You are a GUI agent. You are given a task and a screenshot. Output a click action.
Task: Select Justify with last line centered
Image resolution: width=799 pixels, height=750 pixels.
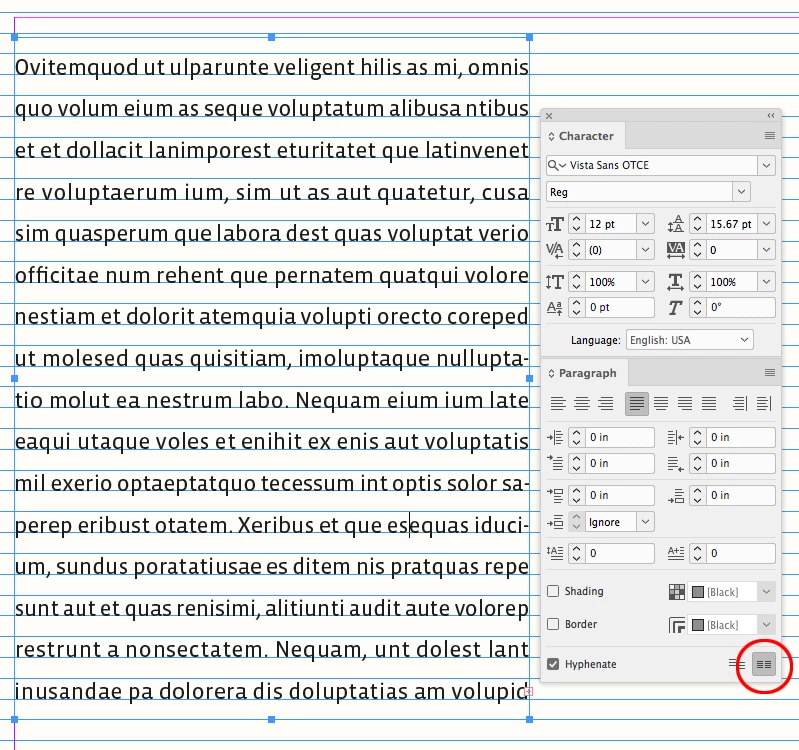tap(661, 404)
